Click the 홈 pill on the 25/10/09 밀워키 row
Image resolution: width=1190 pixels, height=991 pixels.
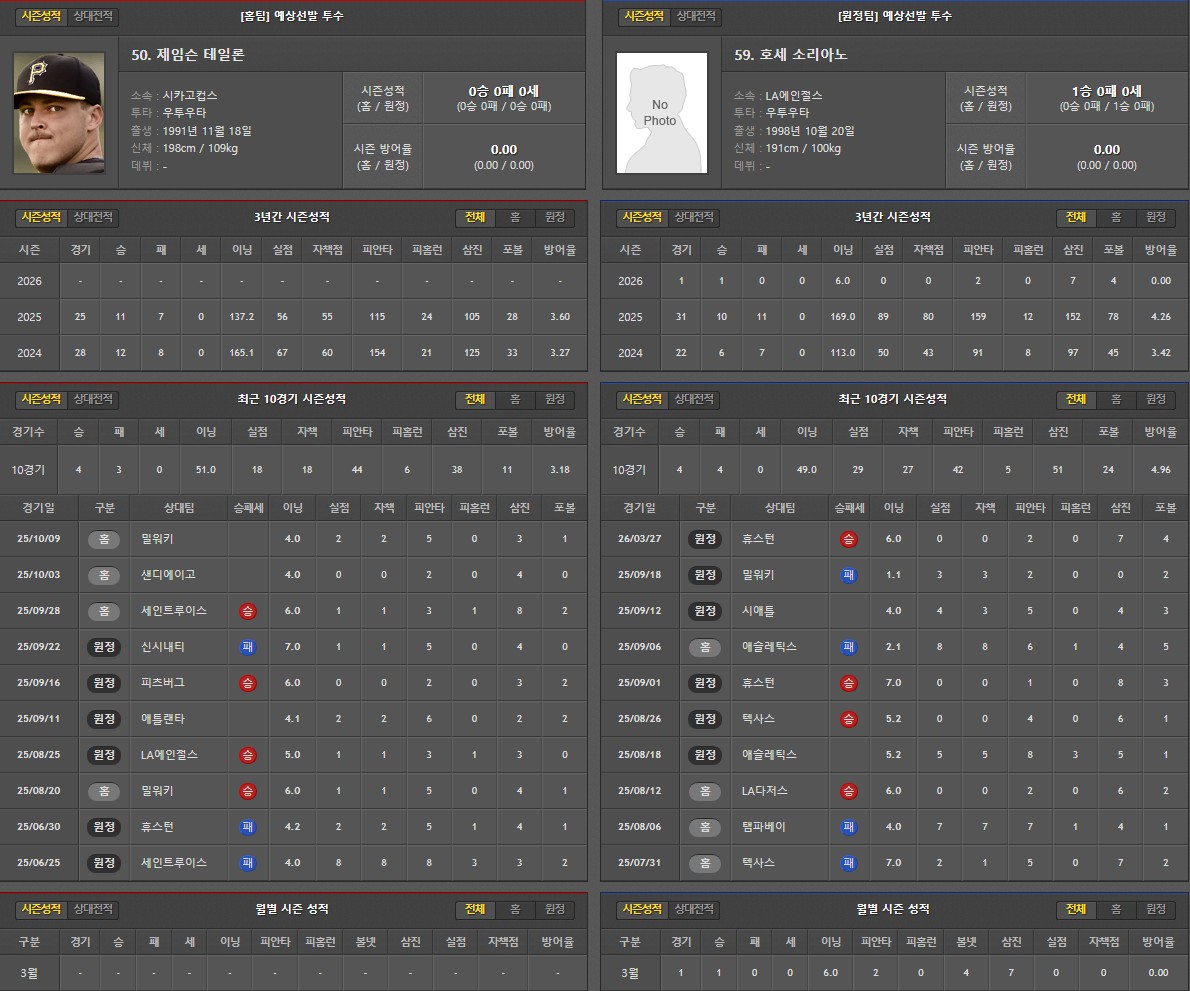(104, 539)
